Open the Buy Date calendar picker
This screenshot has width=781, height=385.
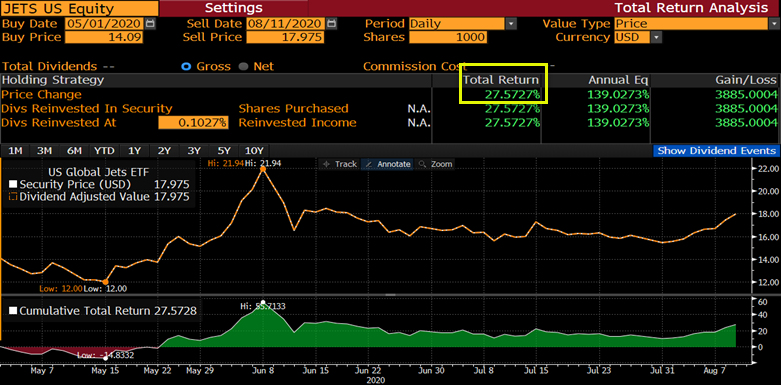[x=150, y=23]
